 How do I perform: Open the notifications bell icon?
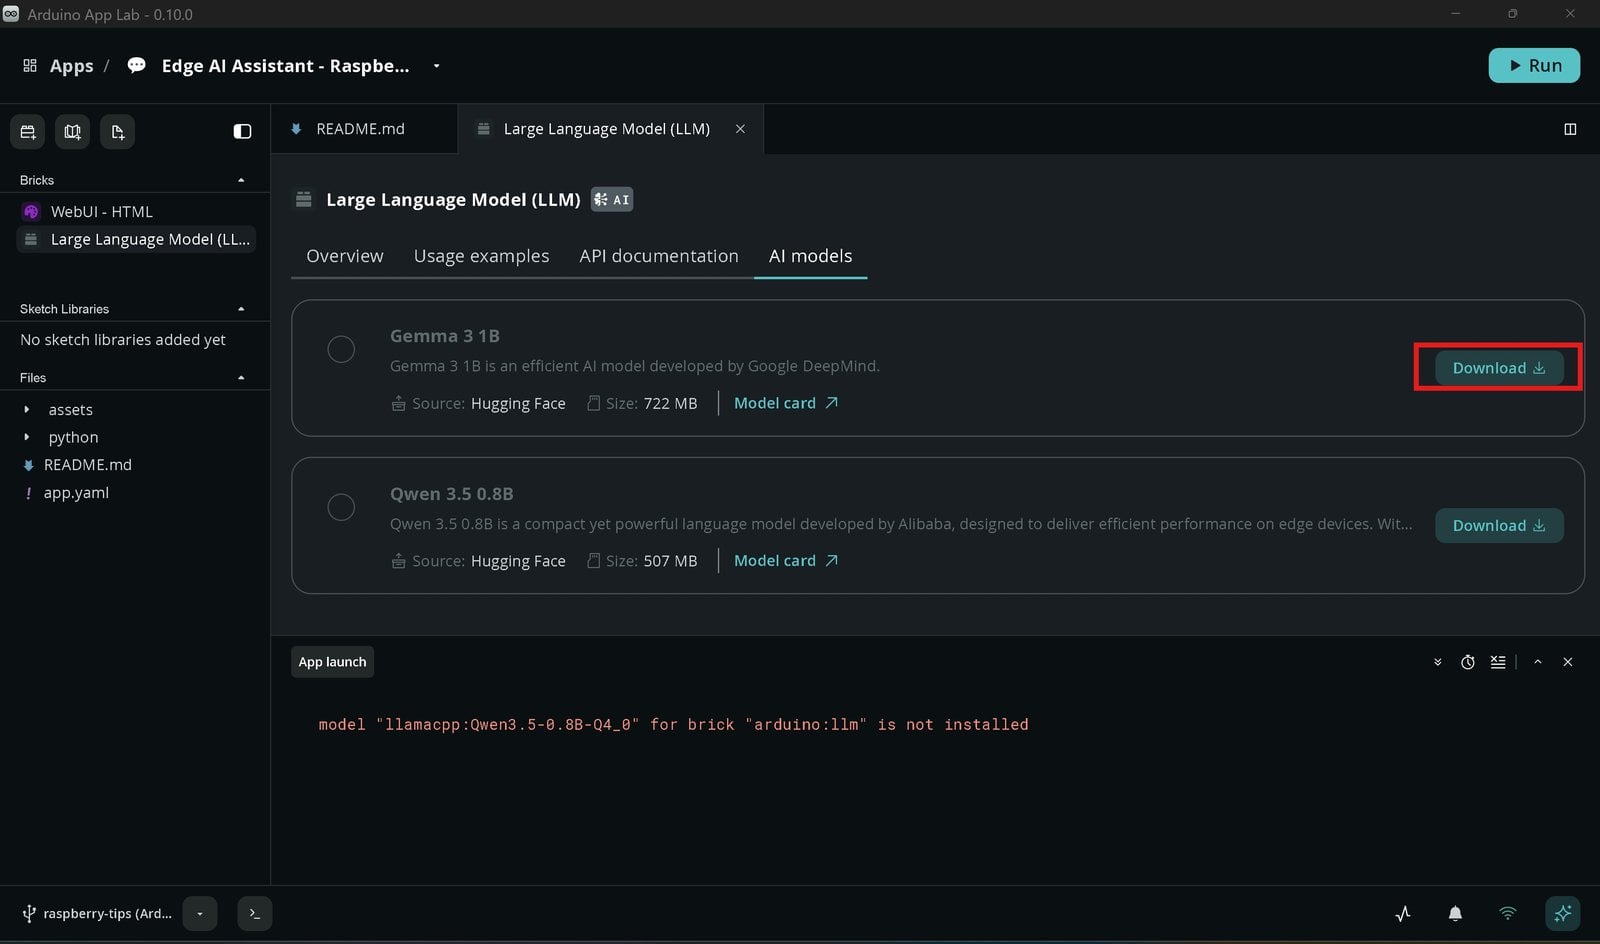click(1455, 913)
